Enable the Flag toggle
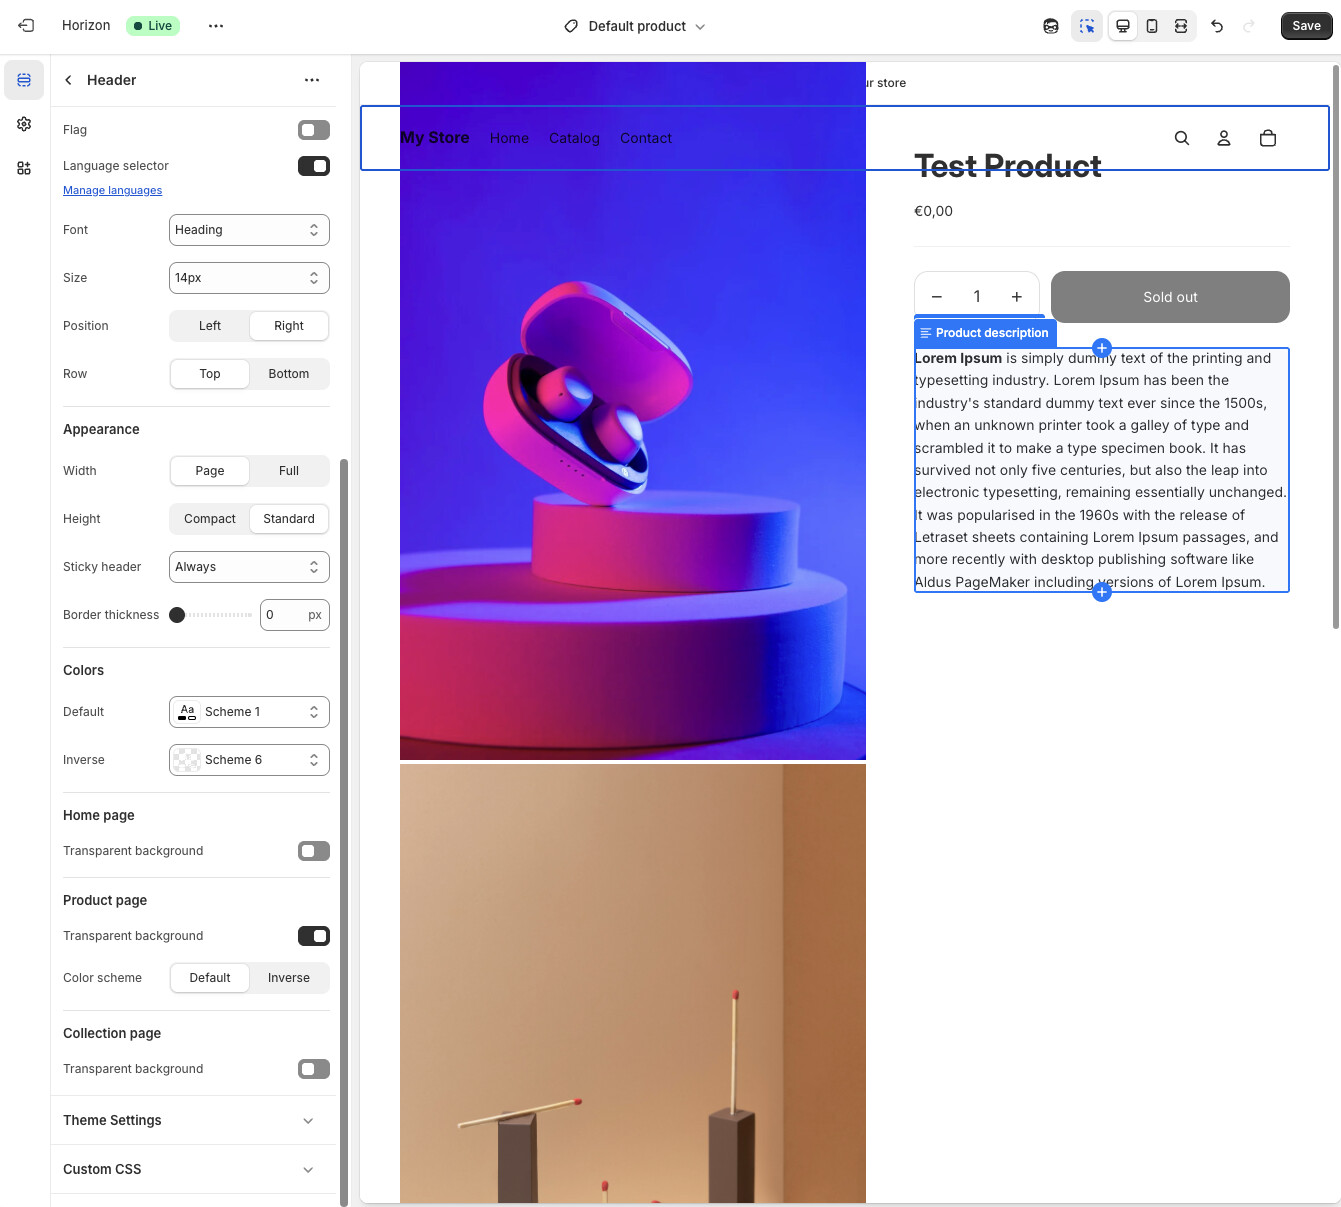The width and height of the screenshot is (1341, 1207). 314,130
